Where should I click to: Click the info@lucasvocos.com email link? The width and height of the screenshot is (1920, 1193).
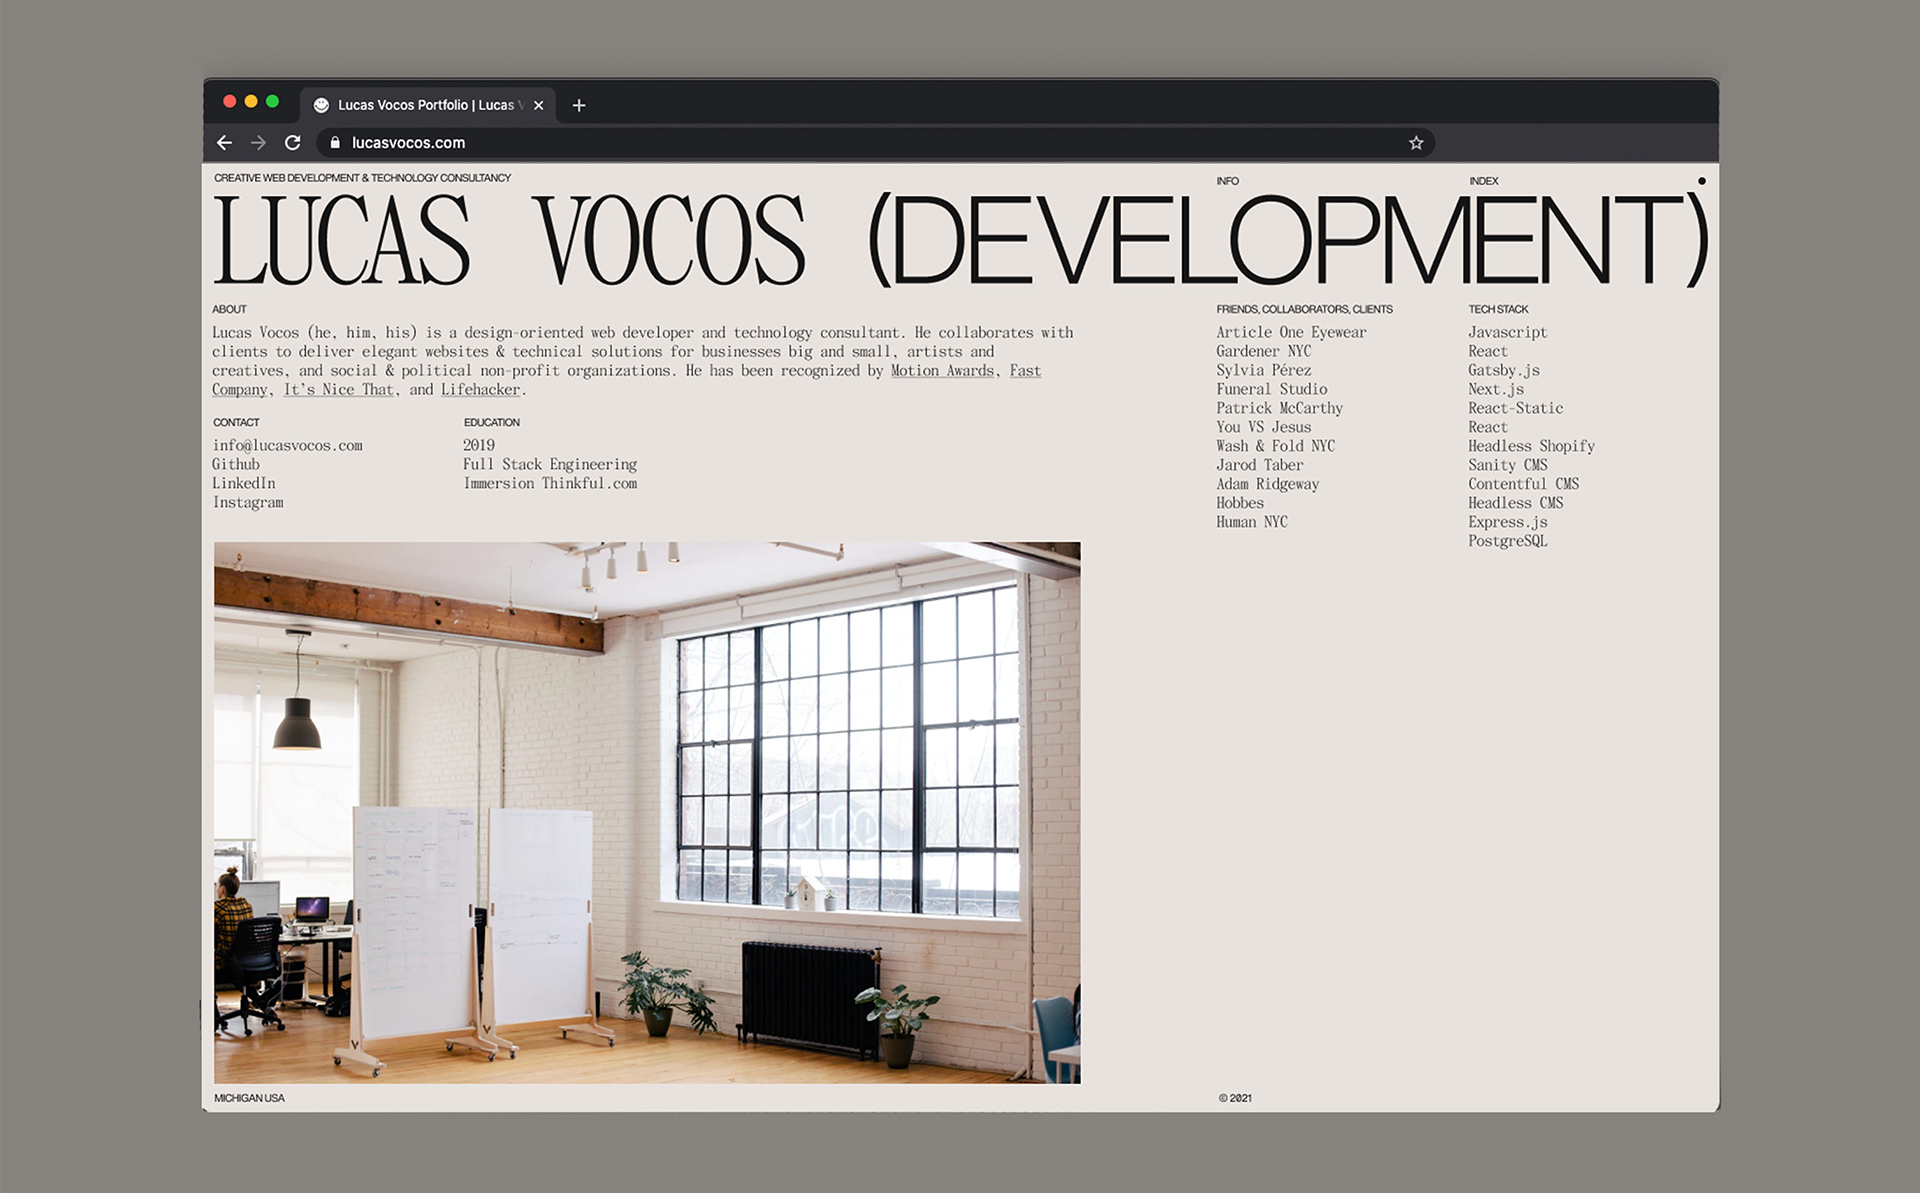tap(287, 446)
